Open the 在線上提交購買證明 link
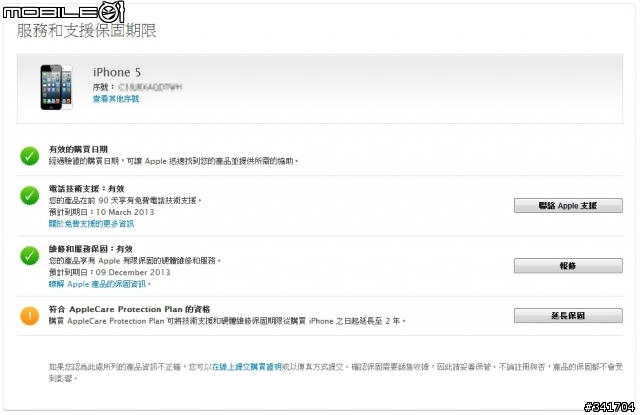Screen dimensions: 640x415 247,367
